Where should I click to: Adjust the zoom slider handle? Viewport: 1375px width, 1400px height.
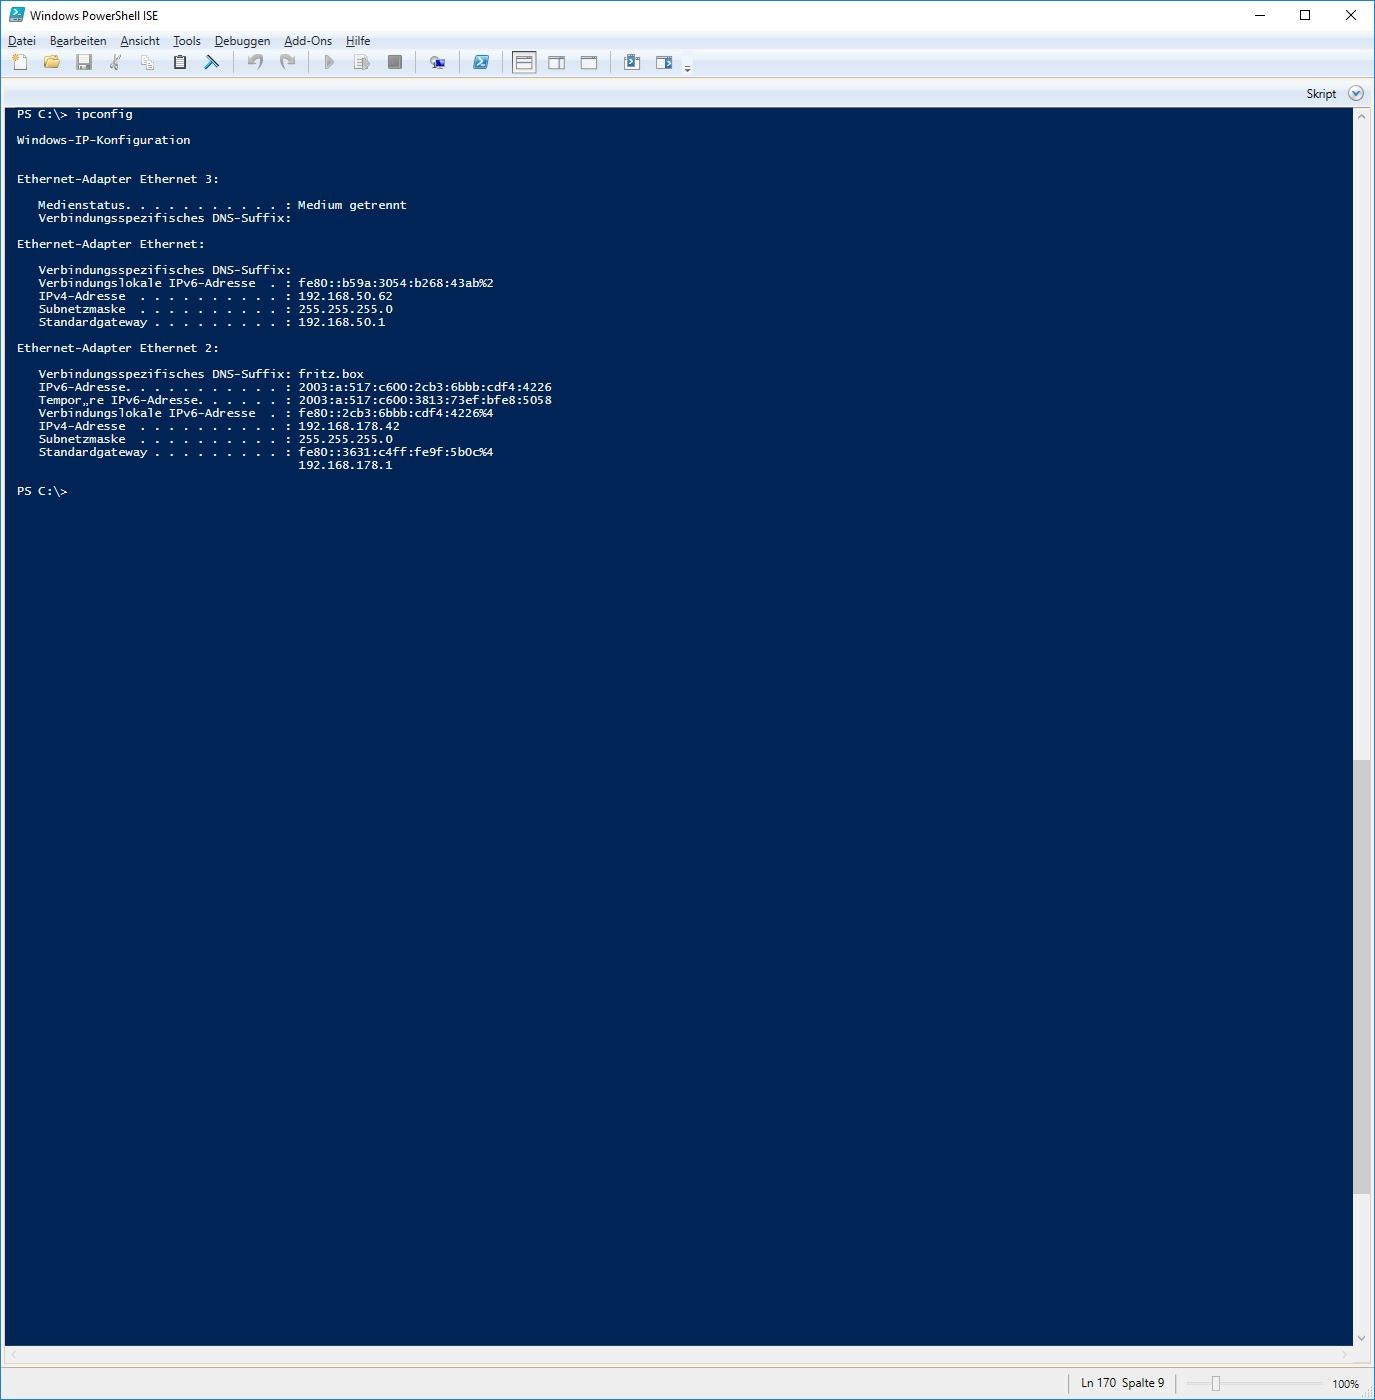pyautogui.click(x=1216, y=1383)
